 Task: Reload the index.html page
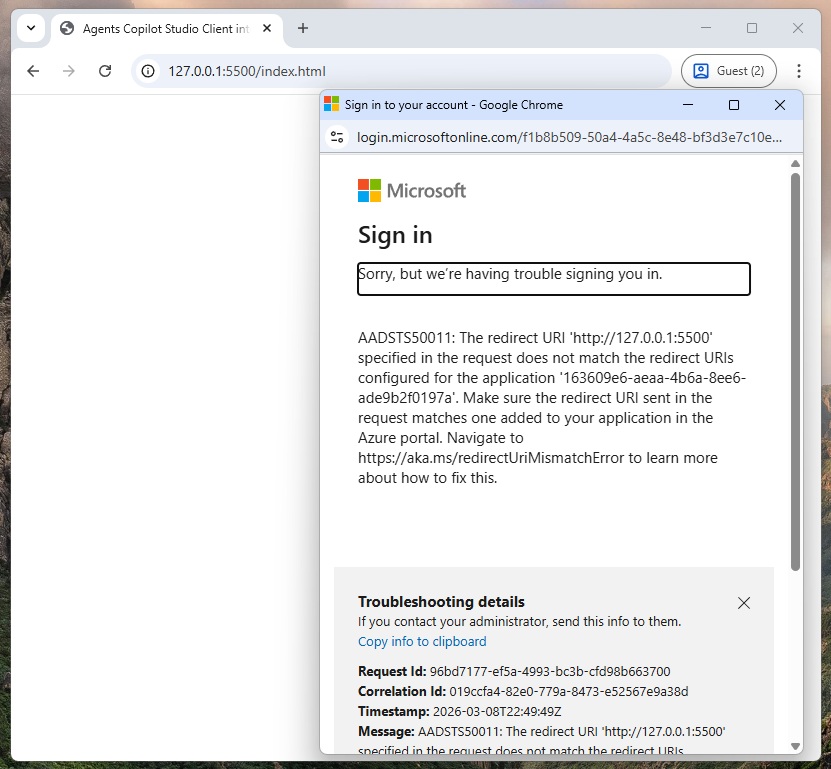coord(105,71)
